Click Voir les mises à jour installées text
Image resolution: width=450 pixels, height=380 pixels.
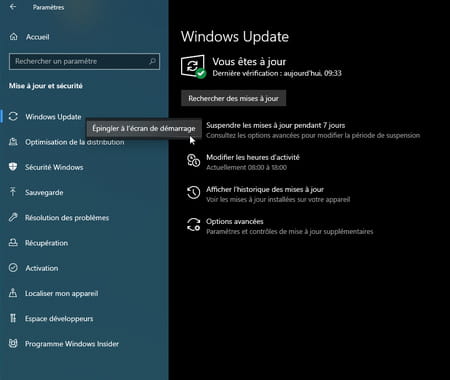pyautogui.click(x=278, y=199)
